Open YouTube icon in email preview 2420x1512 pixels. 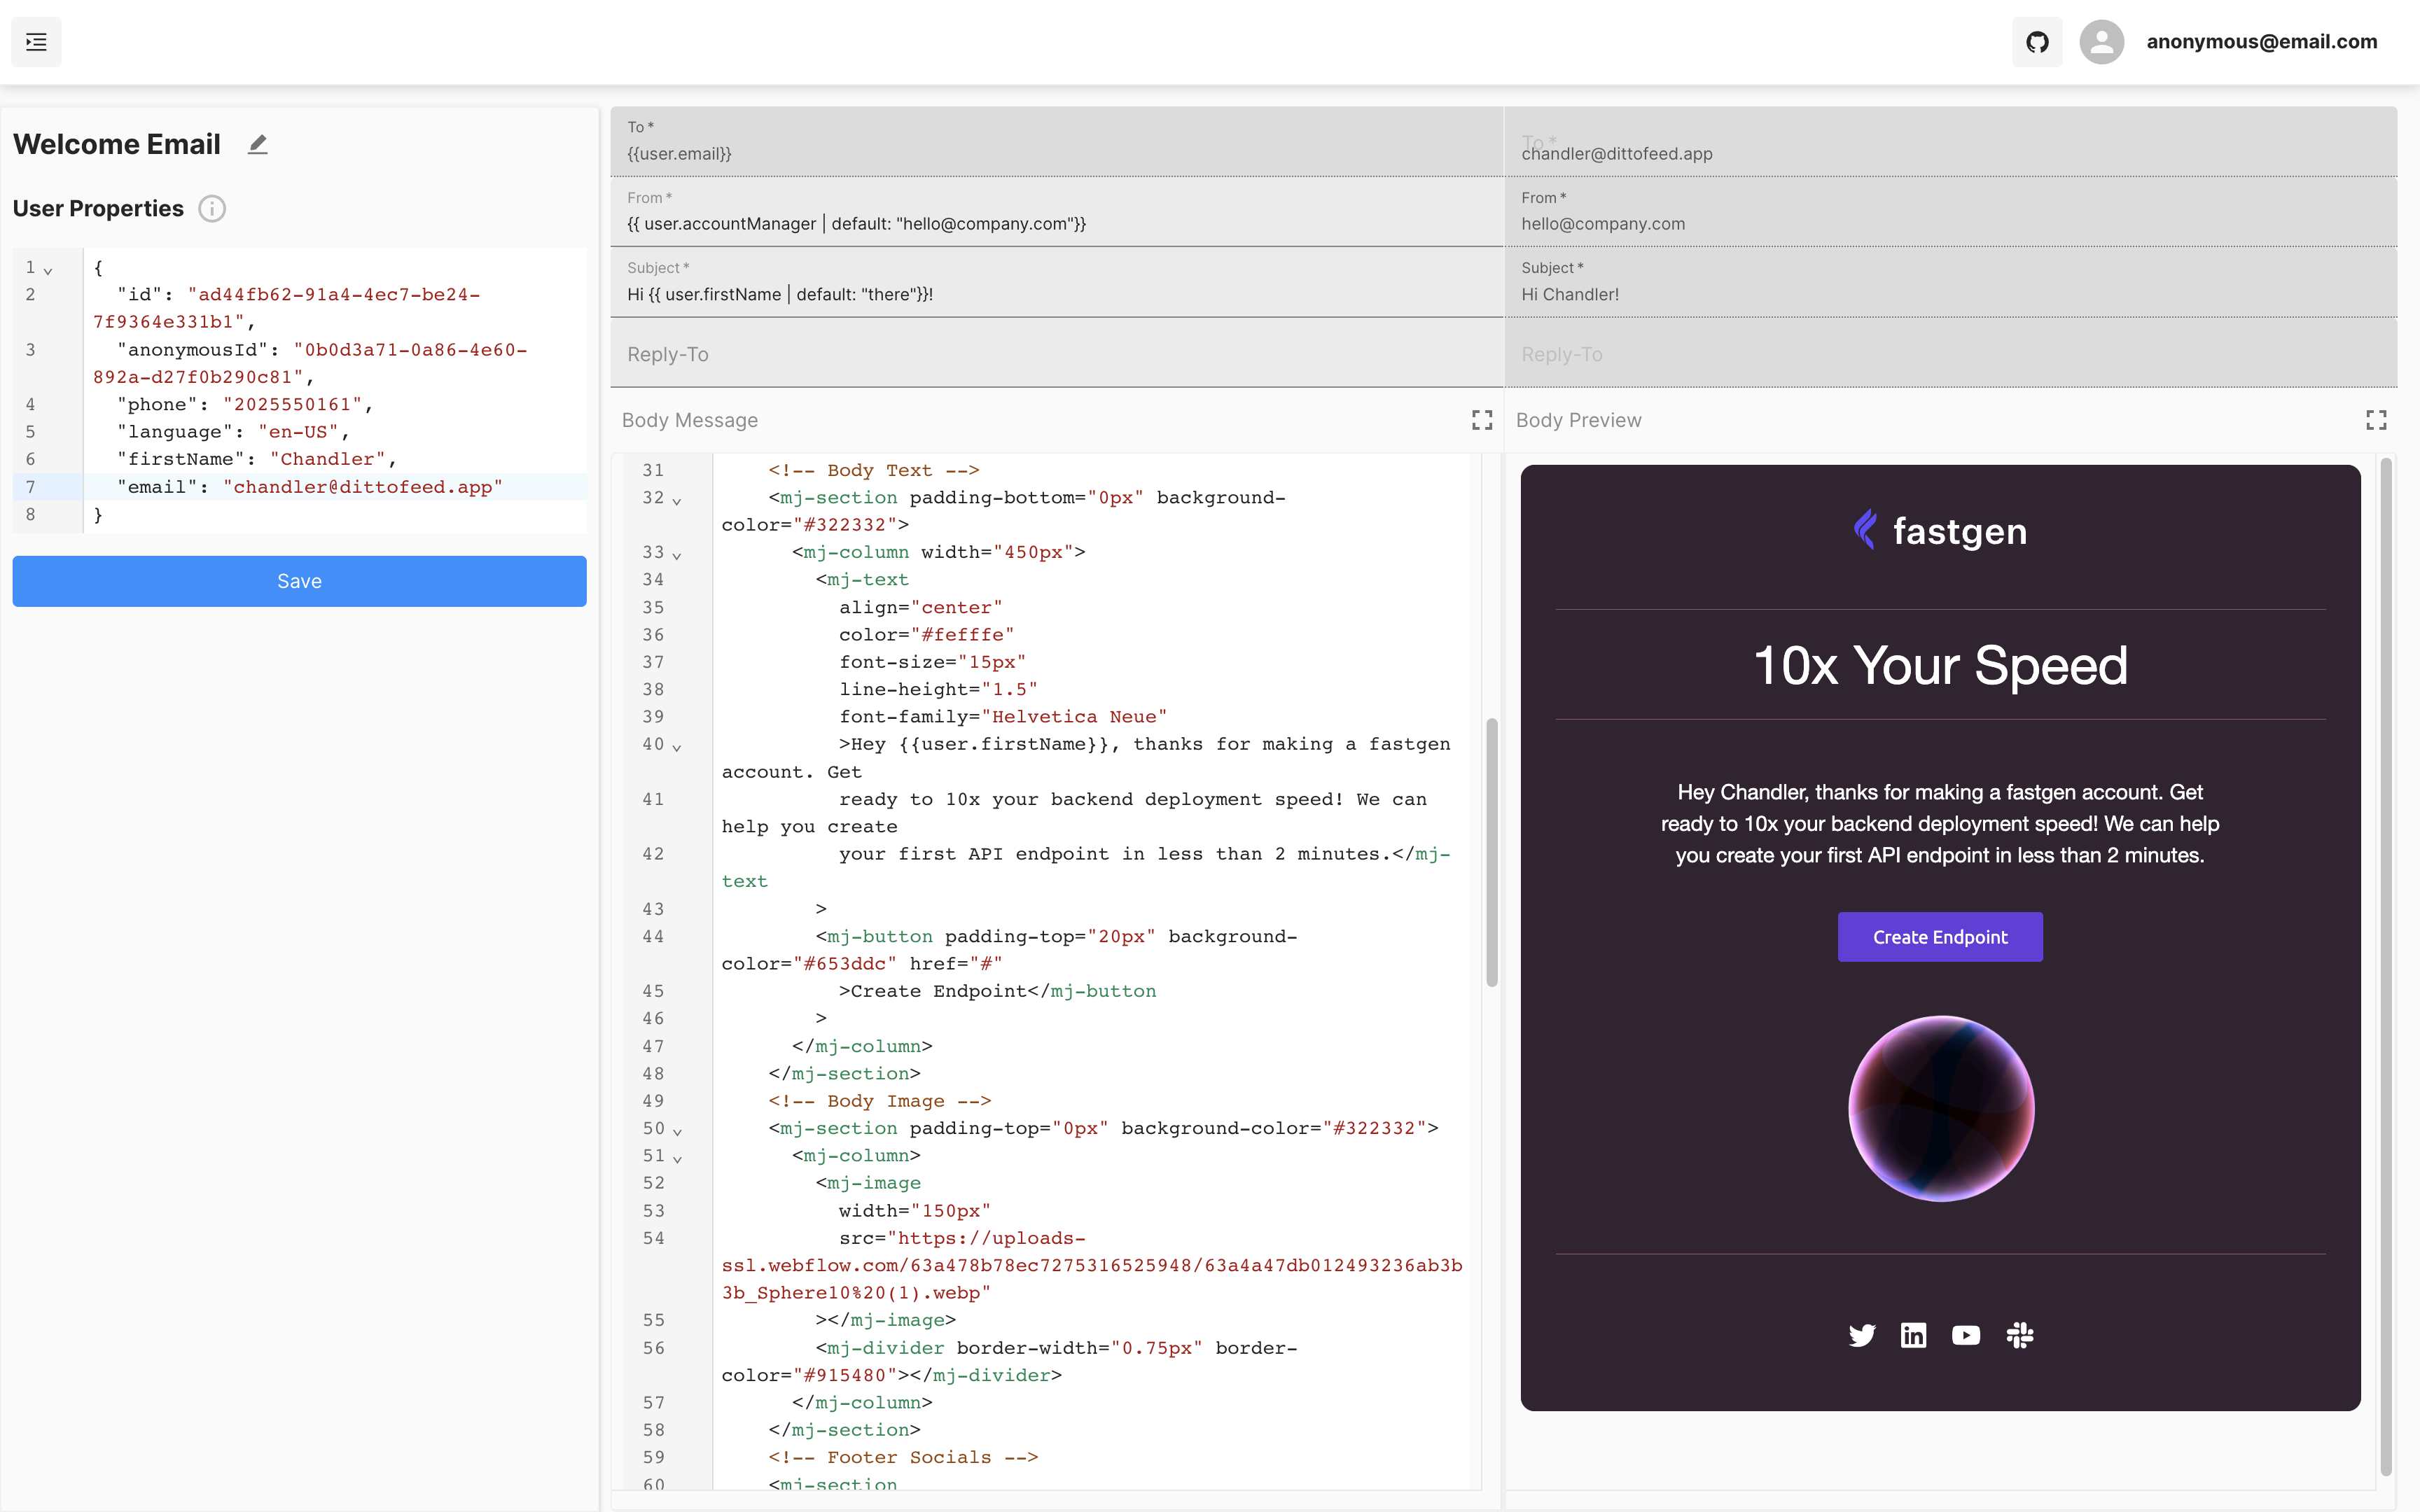pos(1966,1335)
